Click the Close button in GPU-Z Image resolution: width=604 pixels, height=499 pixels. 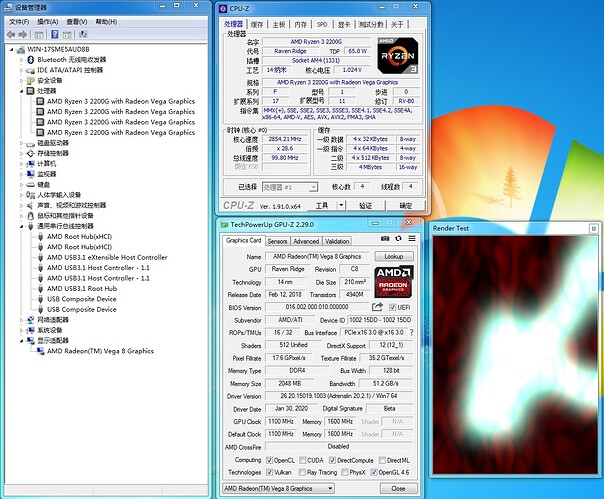tap(398, 488)
